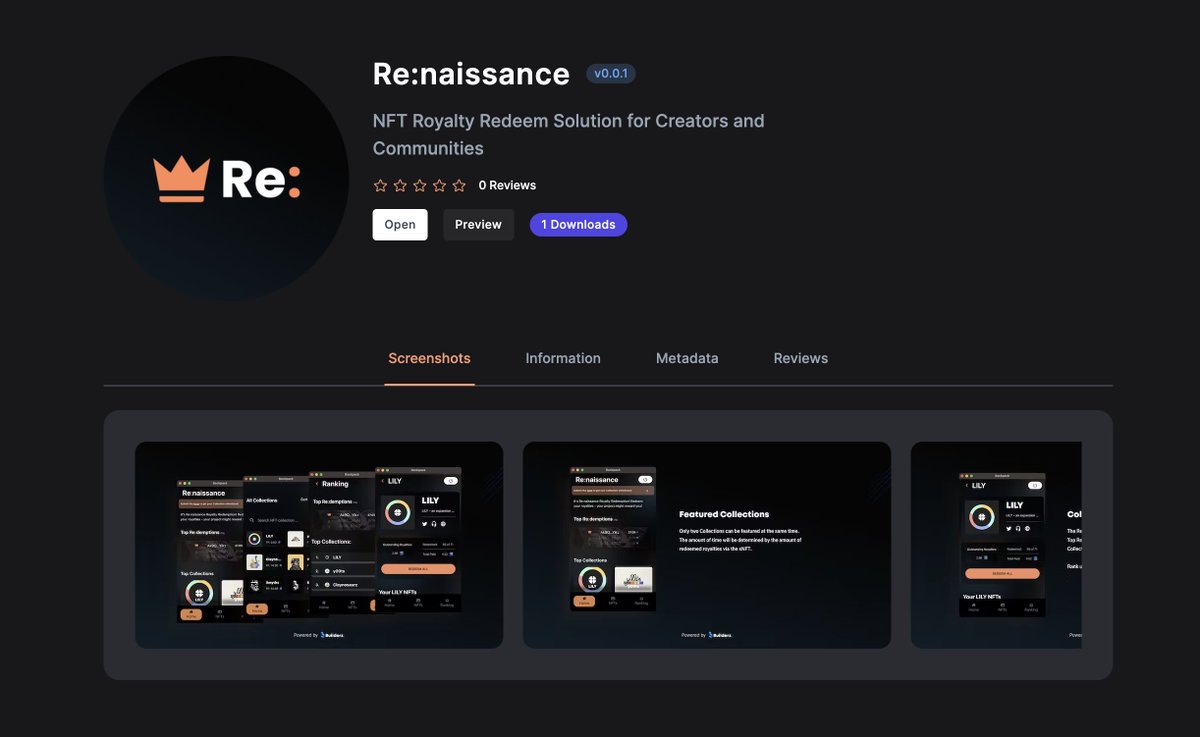
Task: Click the NFT Royalty Redeem Solution description
Action: [x=569, y=134]
